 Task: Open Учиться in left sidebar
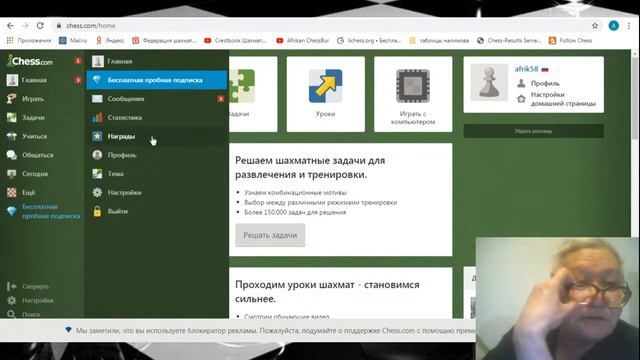[x=27, y=136]
